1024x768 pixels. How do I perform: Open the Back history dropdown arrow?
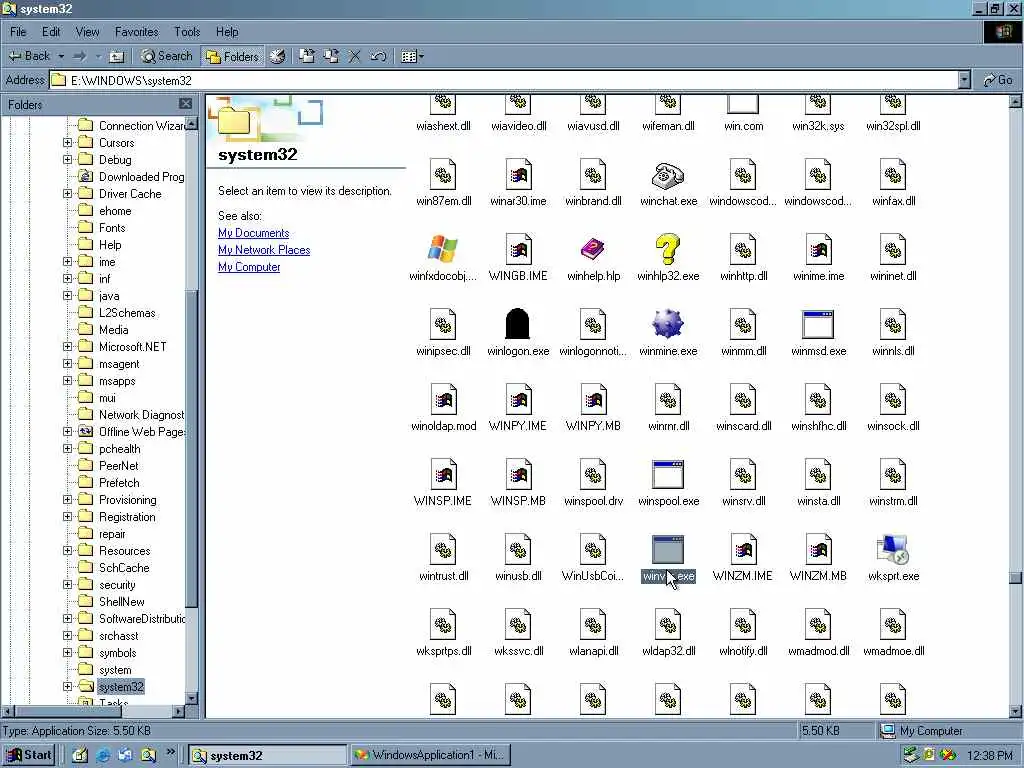[61, 57]
